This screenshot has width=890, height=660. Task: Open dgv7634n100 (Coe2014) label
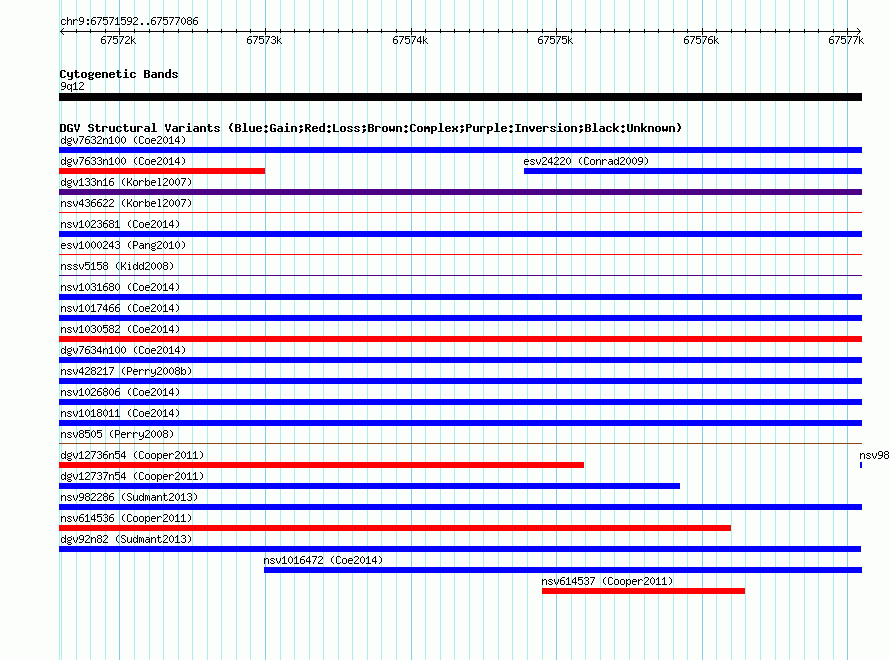coord(123,350)
